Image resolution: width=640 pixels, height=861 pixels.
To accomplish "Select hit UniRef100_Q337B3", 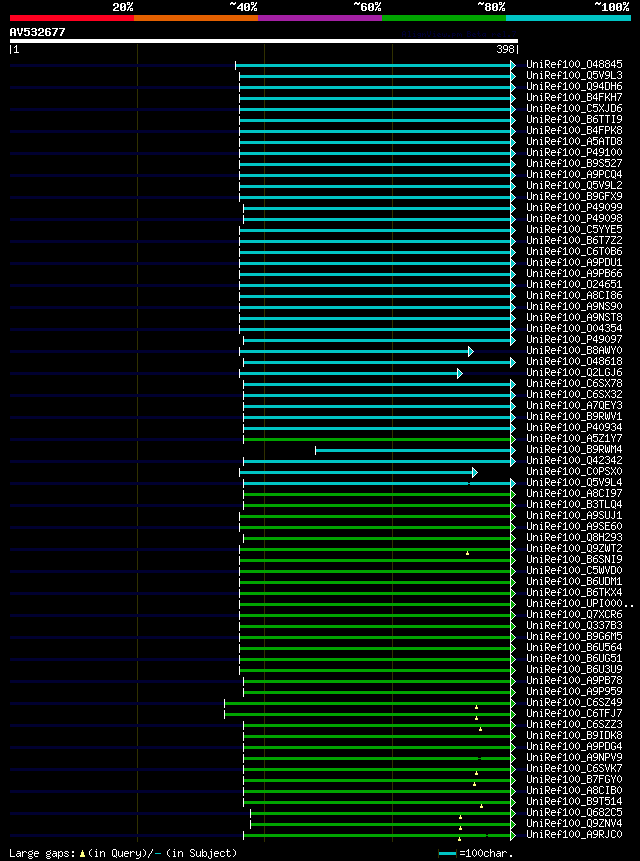I will point(574,624).
